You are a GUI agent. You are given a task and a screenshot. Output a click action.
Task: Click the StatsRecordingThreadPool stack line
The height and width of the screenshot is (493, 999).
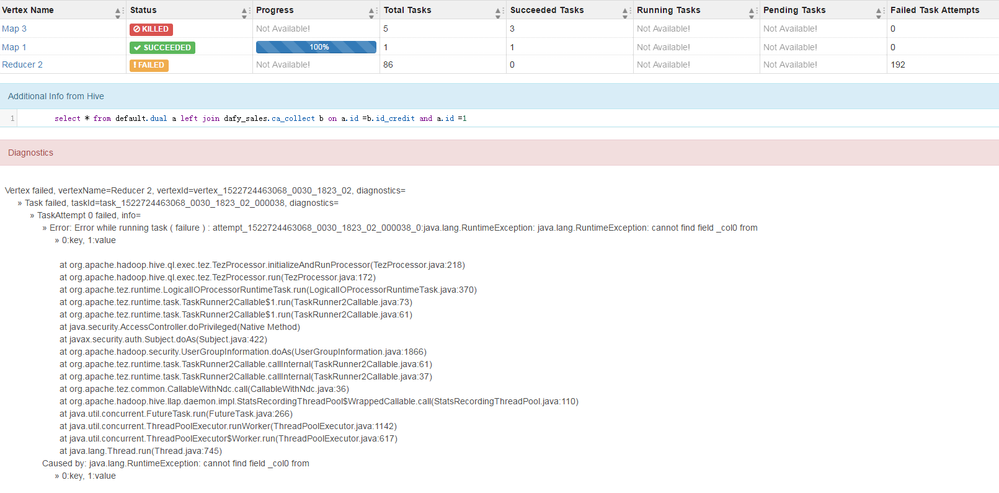pyautogui.click(x=319, y=401)
